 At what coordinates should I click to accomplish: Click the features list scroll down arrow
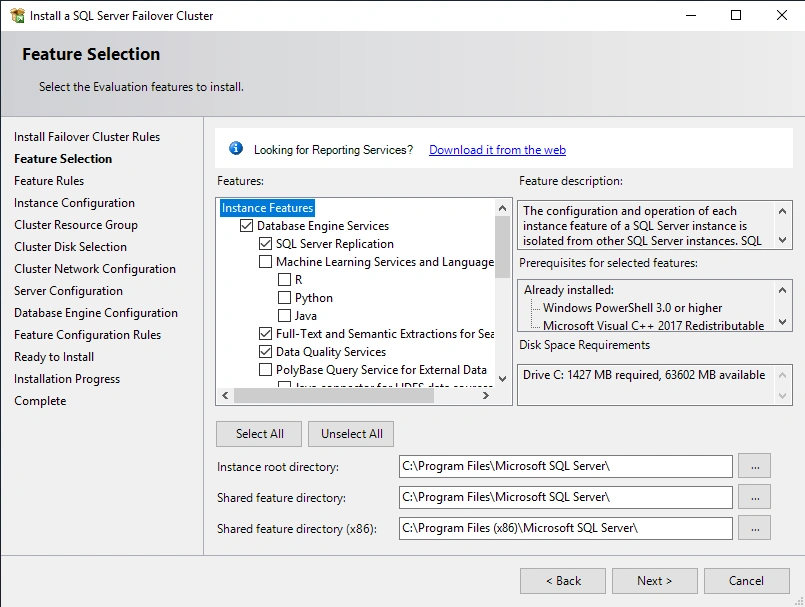(x=503, y=379)
